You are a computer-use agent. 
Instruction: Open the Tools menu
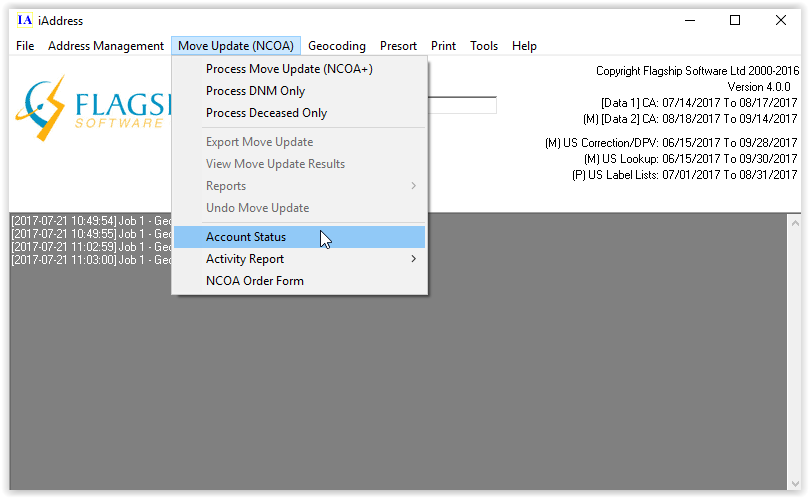pos(484,46)
